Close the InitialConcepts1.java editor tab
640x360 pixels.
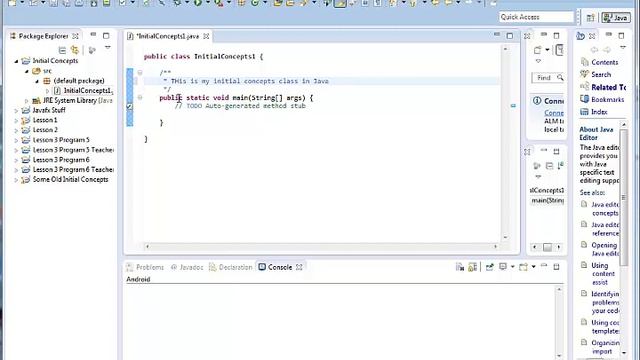(x=206, y=36)
